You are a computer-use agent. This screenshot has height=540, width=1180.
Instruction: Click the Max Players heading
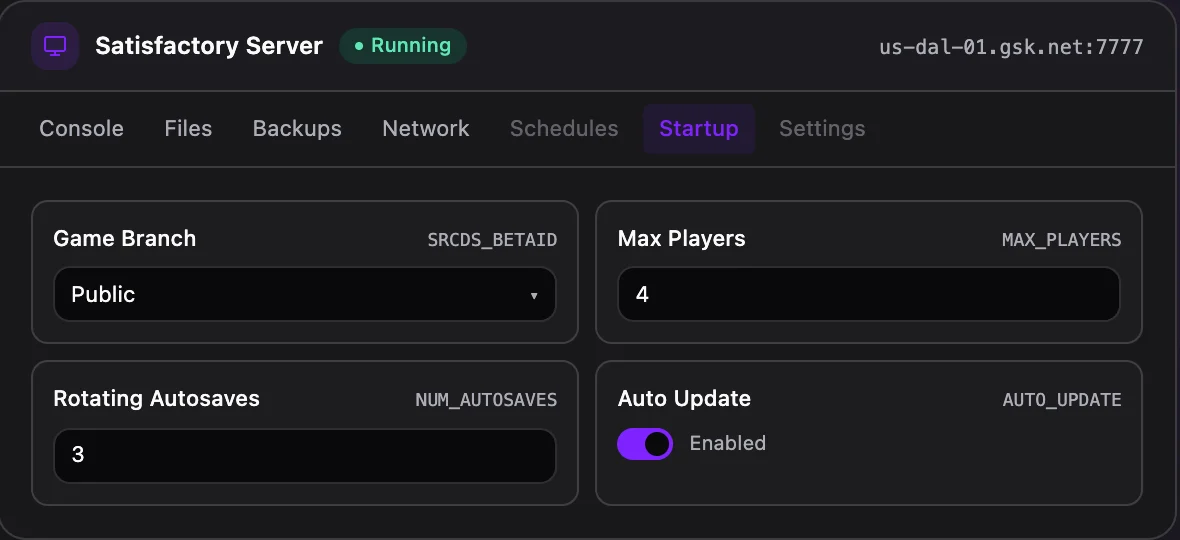(x=682, y=238)
